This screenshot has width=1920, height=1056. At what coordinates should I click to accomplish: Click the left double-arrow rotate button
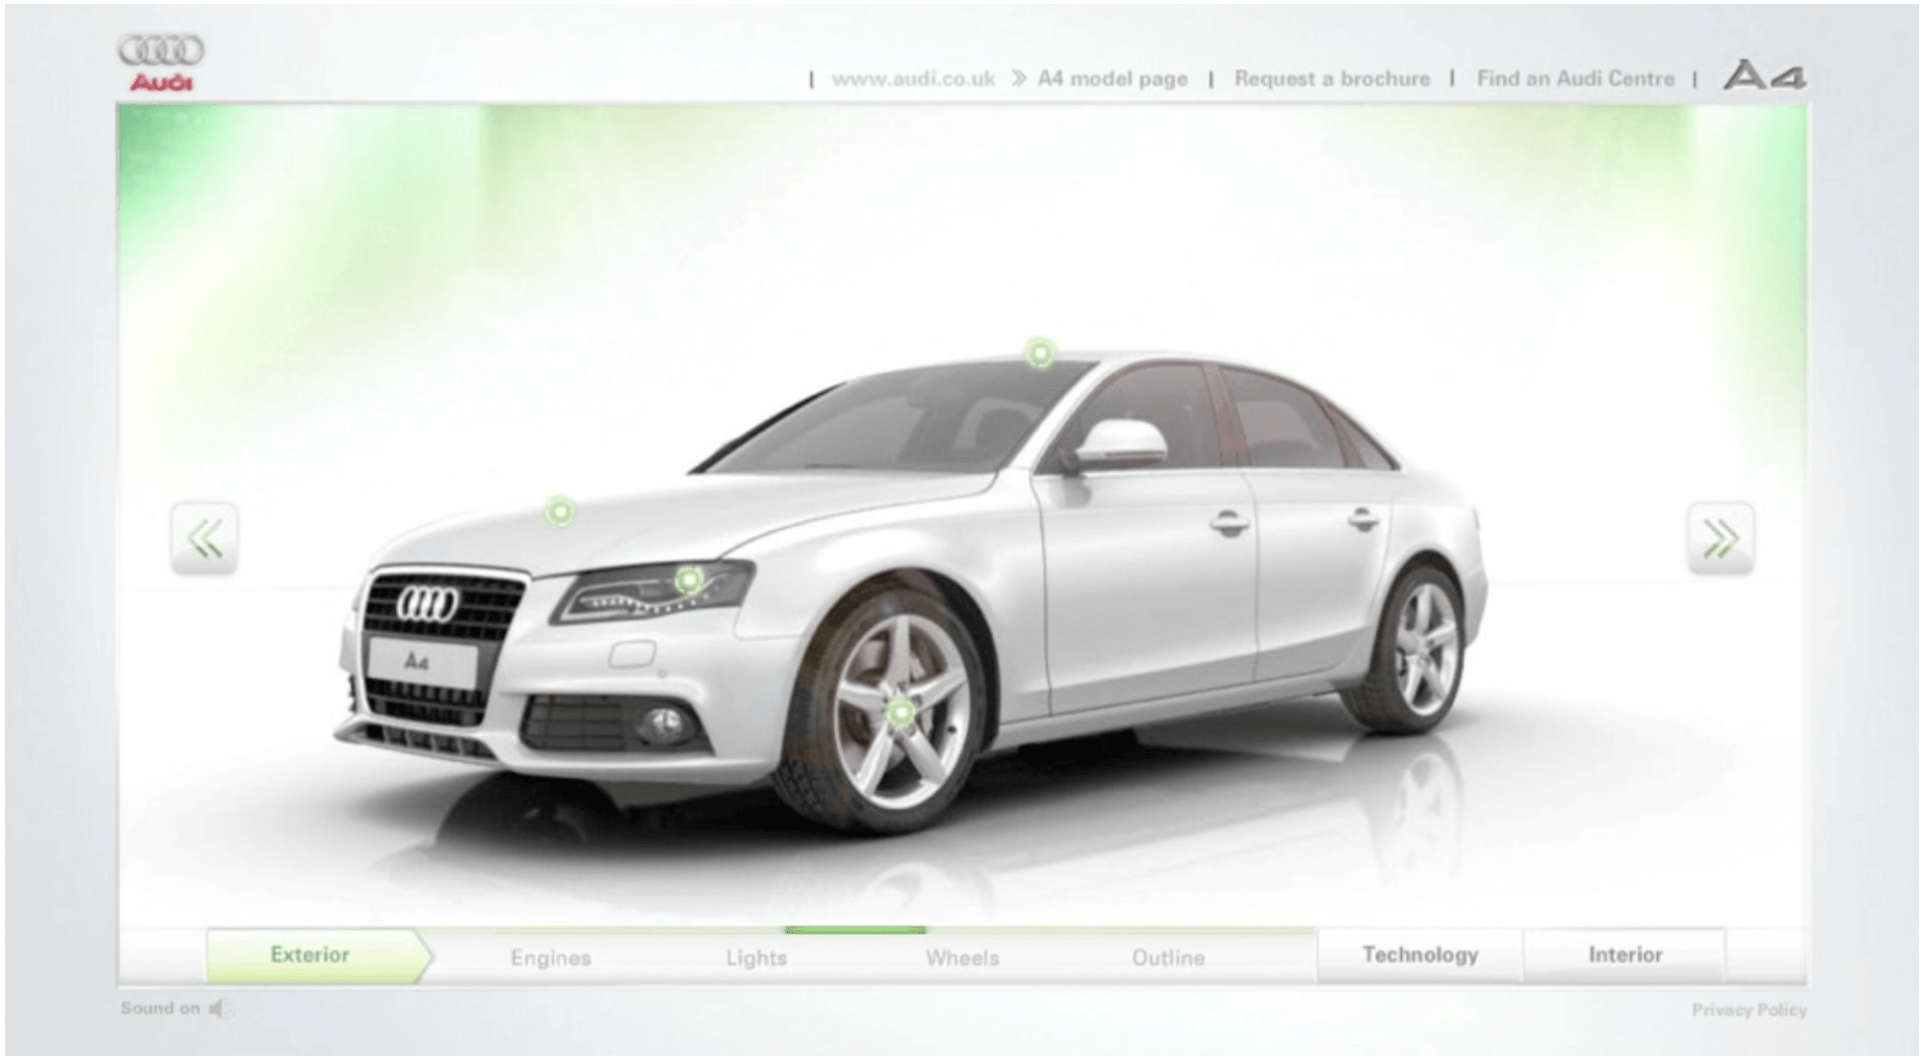click(204, 539)
